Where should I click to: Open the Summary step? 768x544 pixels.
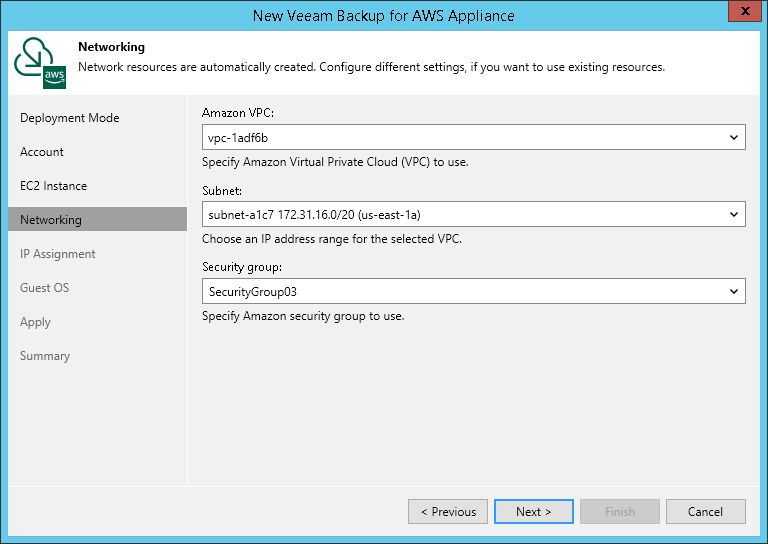(45, 356)
